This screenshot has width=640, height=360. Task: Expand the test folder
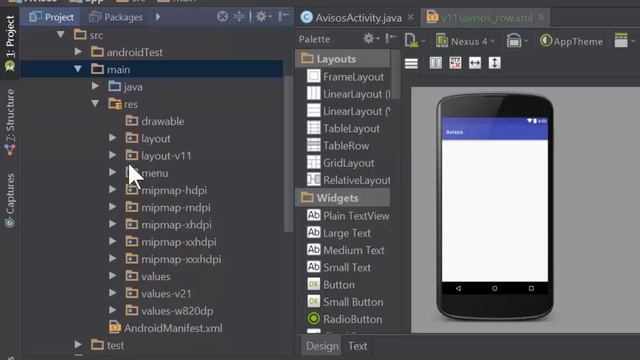click(78, 345)
